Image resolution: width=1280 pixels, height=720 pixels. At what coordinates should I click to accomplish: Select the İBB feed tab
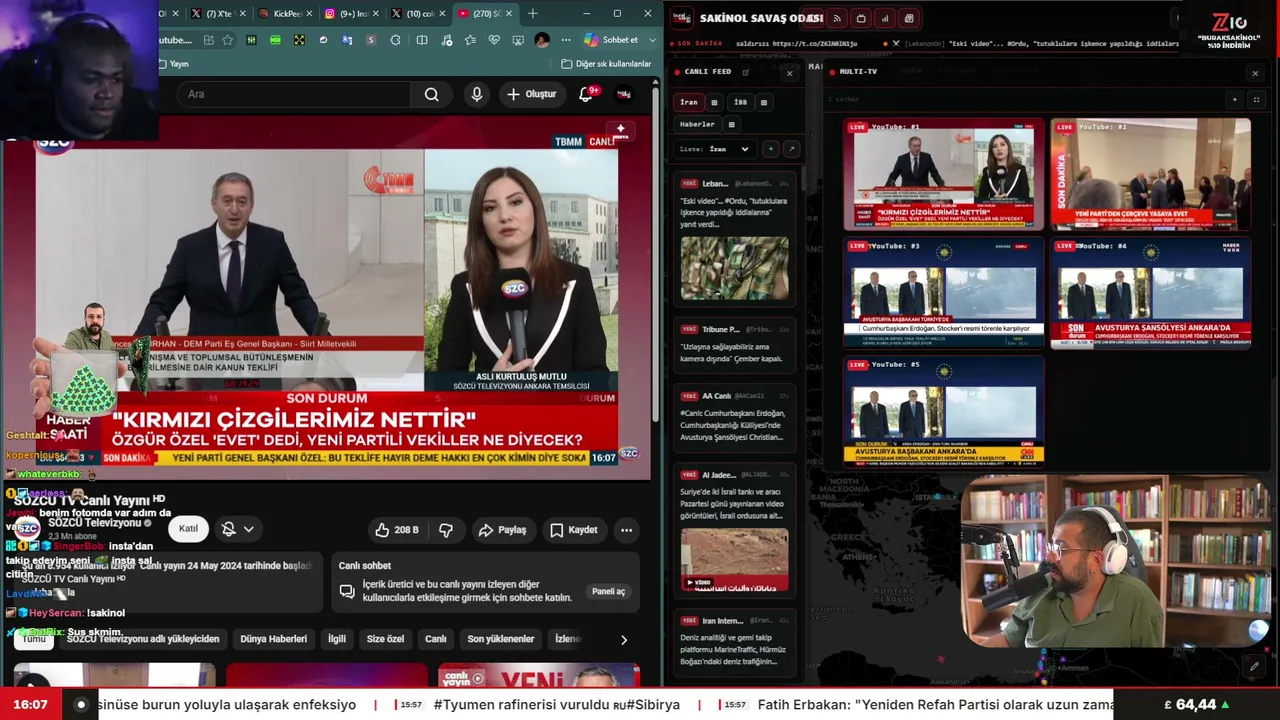click(x=740, y=102)
